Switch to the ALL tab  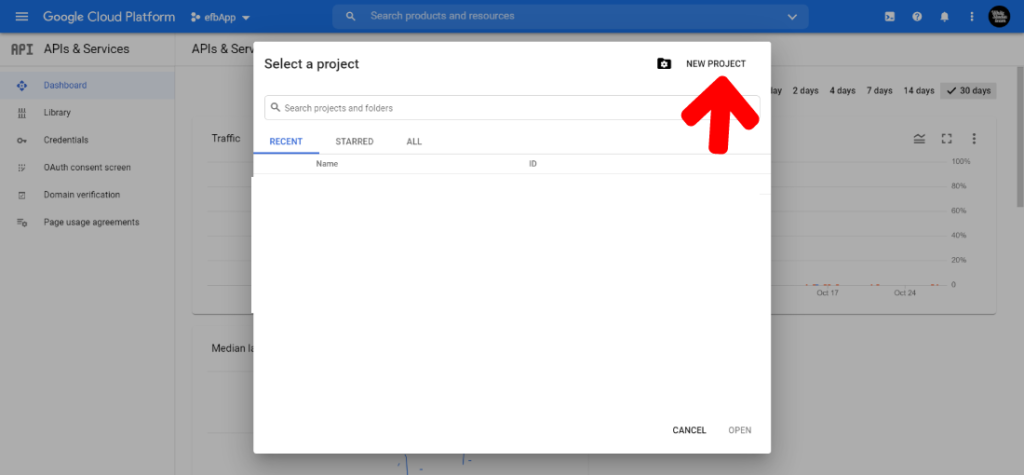(414, 141)
